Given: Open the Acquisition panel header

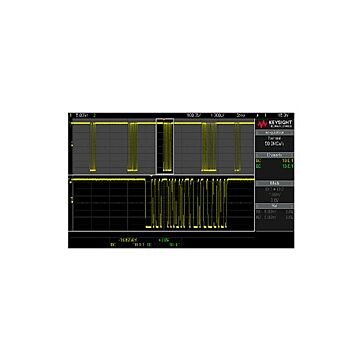Looking at the screenshot, I should 275,132.
